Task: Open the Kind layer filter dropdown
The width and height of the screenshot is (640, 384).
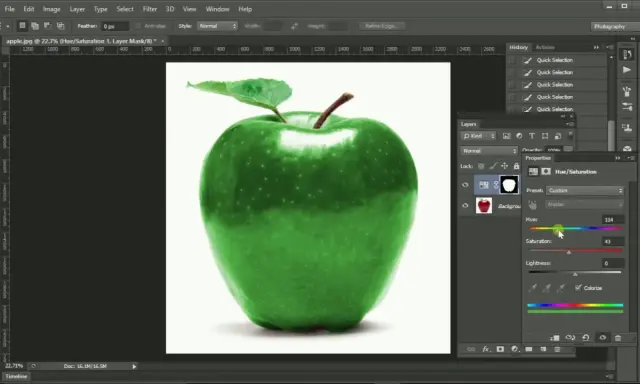Action: 479,136
